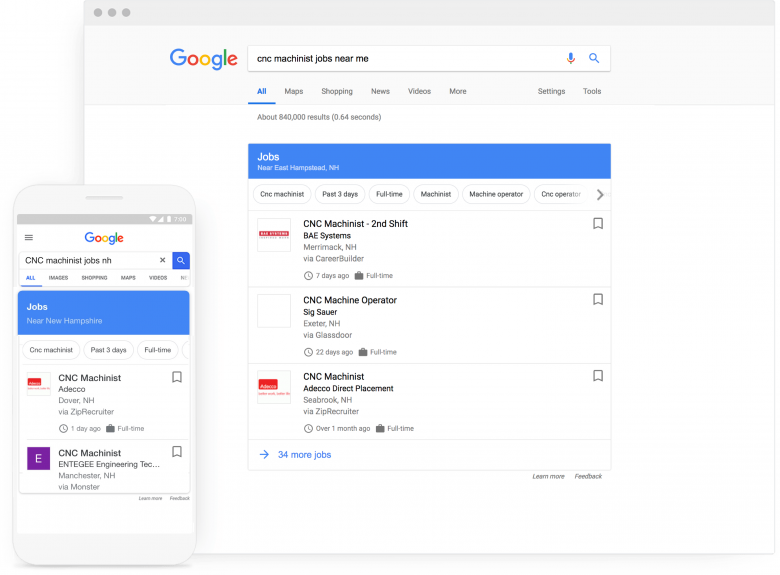Open Tools in search toolbar

tap(592, 92)
